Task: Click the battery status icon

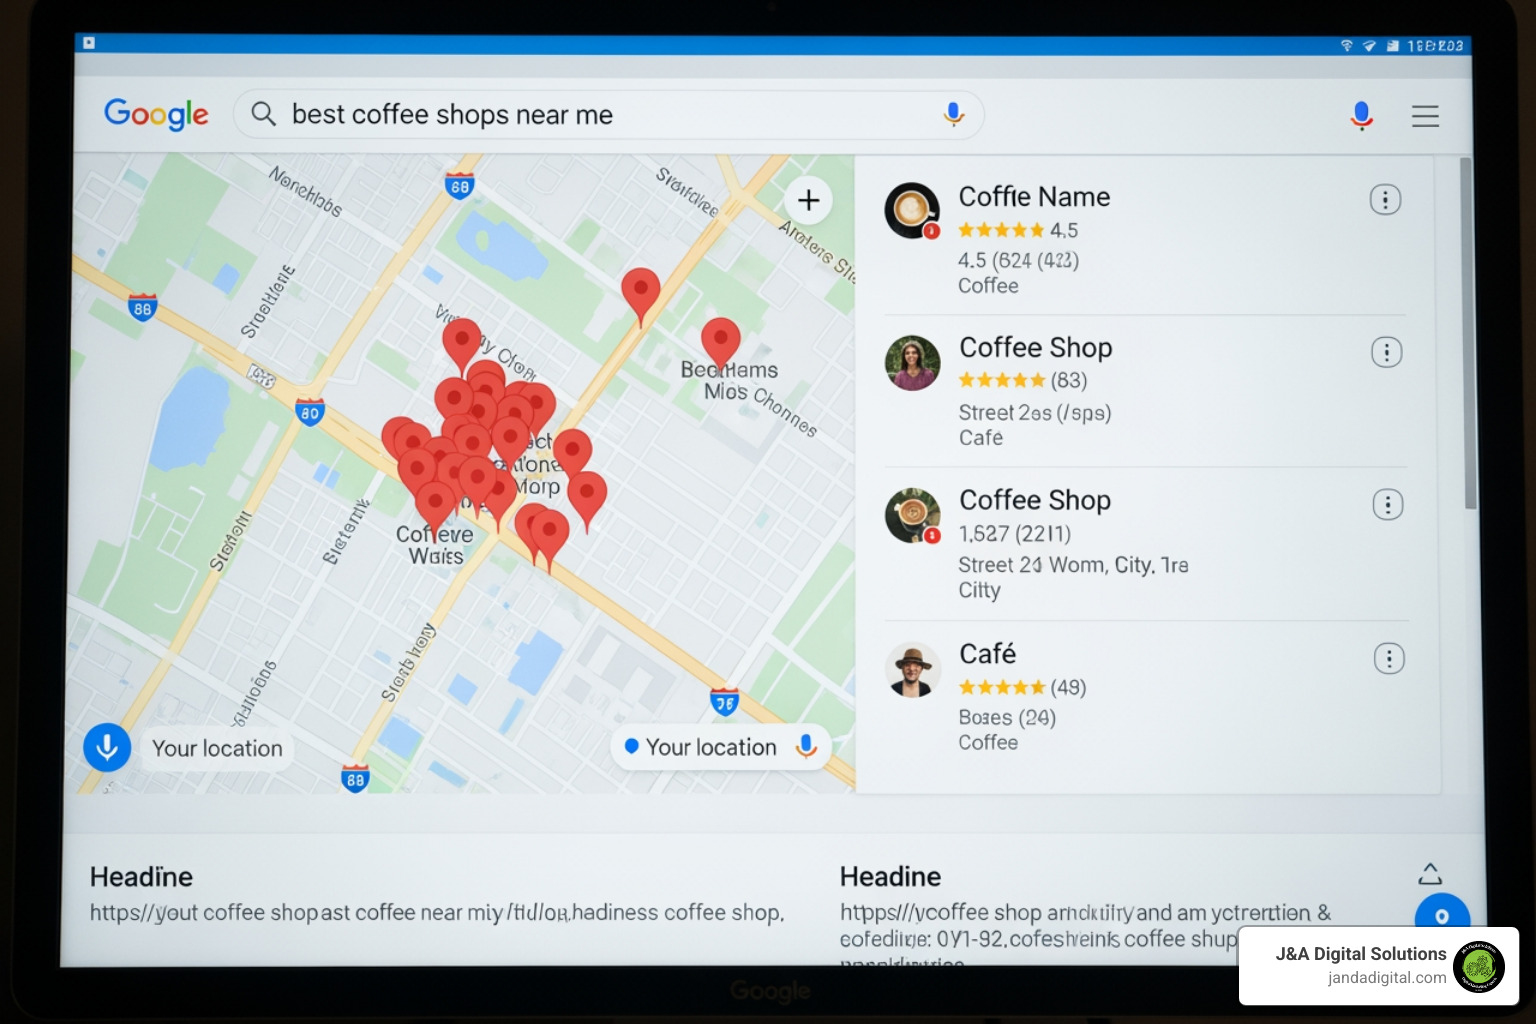Action: click(x=1392, y=46)
